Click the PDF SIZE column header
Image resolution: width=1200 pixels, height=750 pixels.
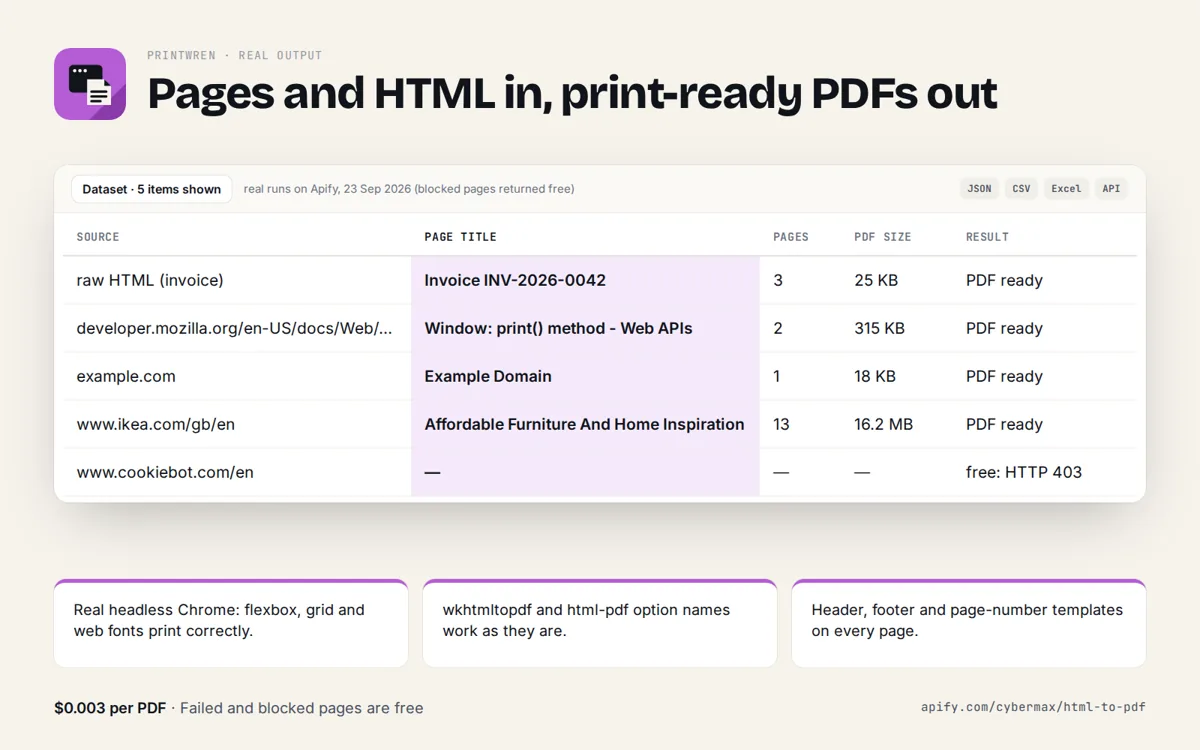pyautogui.click(x=883, y=237)
